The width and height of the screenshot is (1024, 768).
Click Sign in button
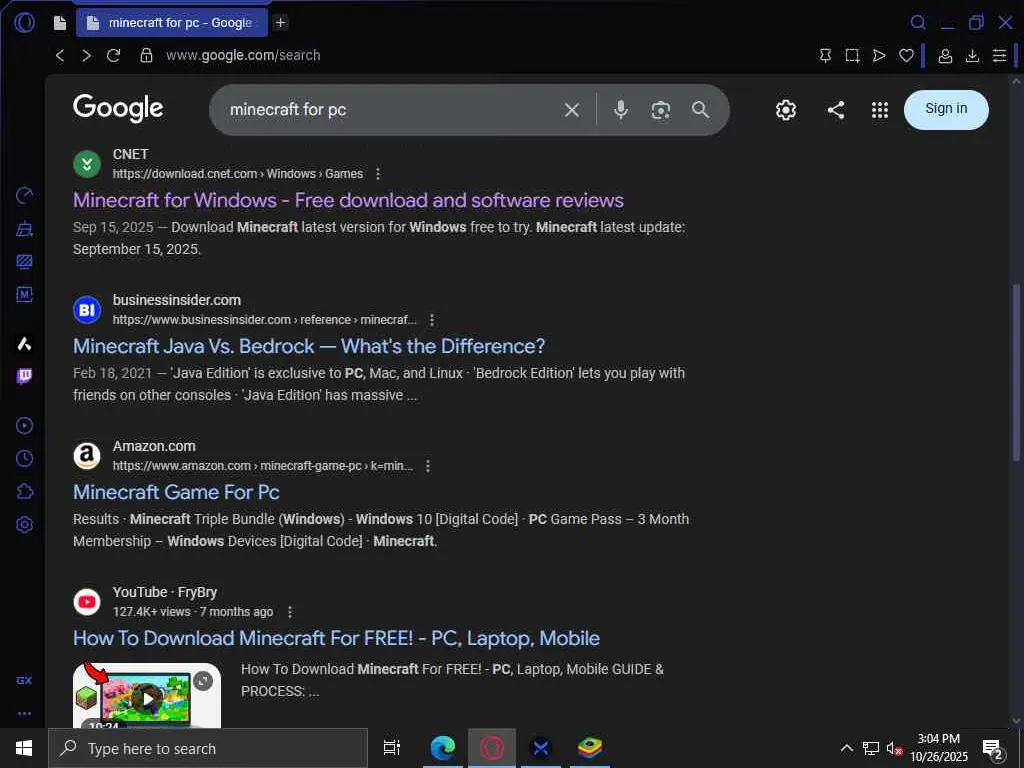946,109
